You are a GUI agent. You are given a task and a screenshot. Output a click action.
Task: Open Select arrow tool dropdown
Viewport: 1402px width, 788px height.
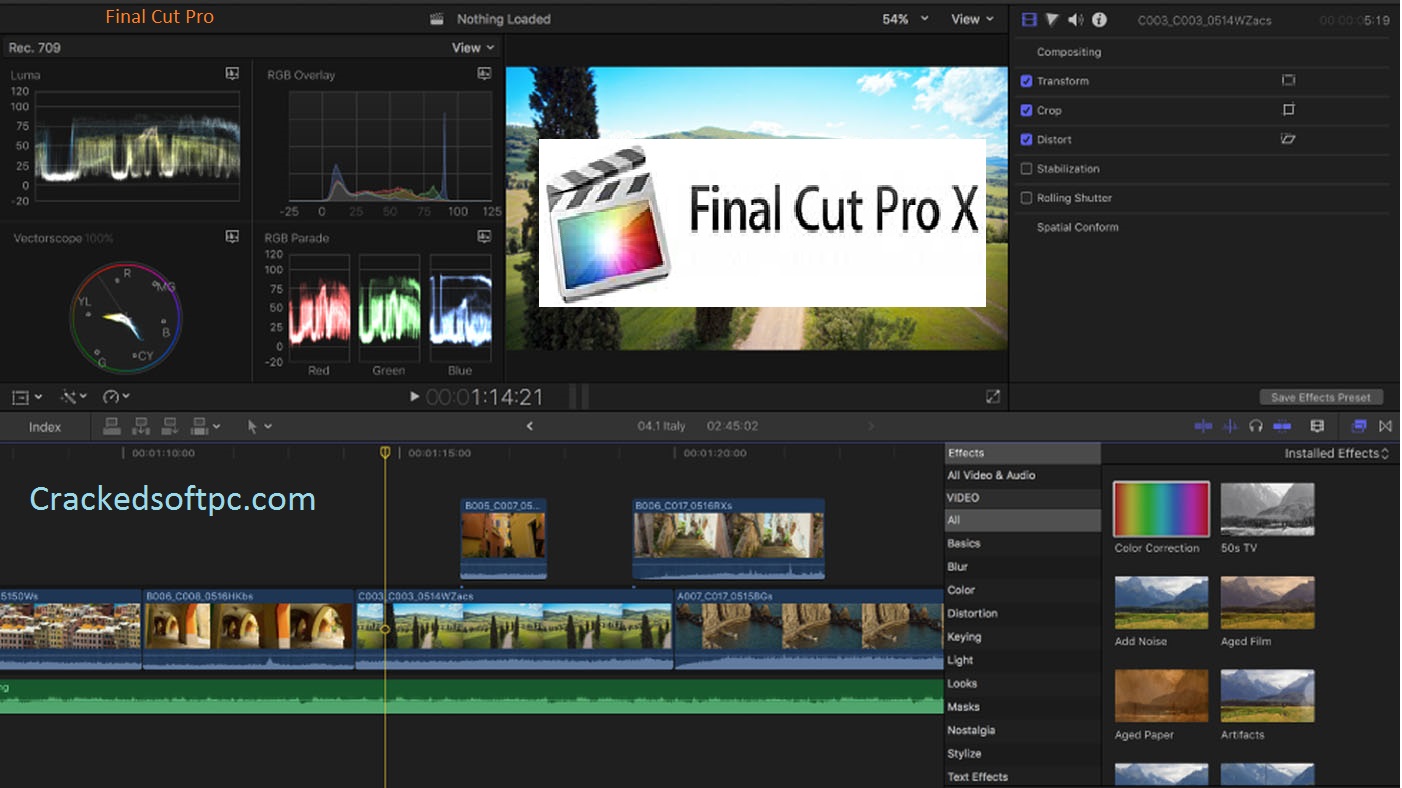[x=259, y=426]
